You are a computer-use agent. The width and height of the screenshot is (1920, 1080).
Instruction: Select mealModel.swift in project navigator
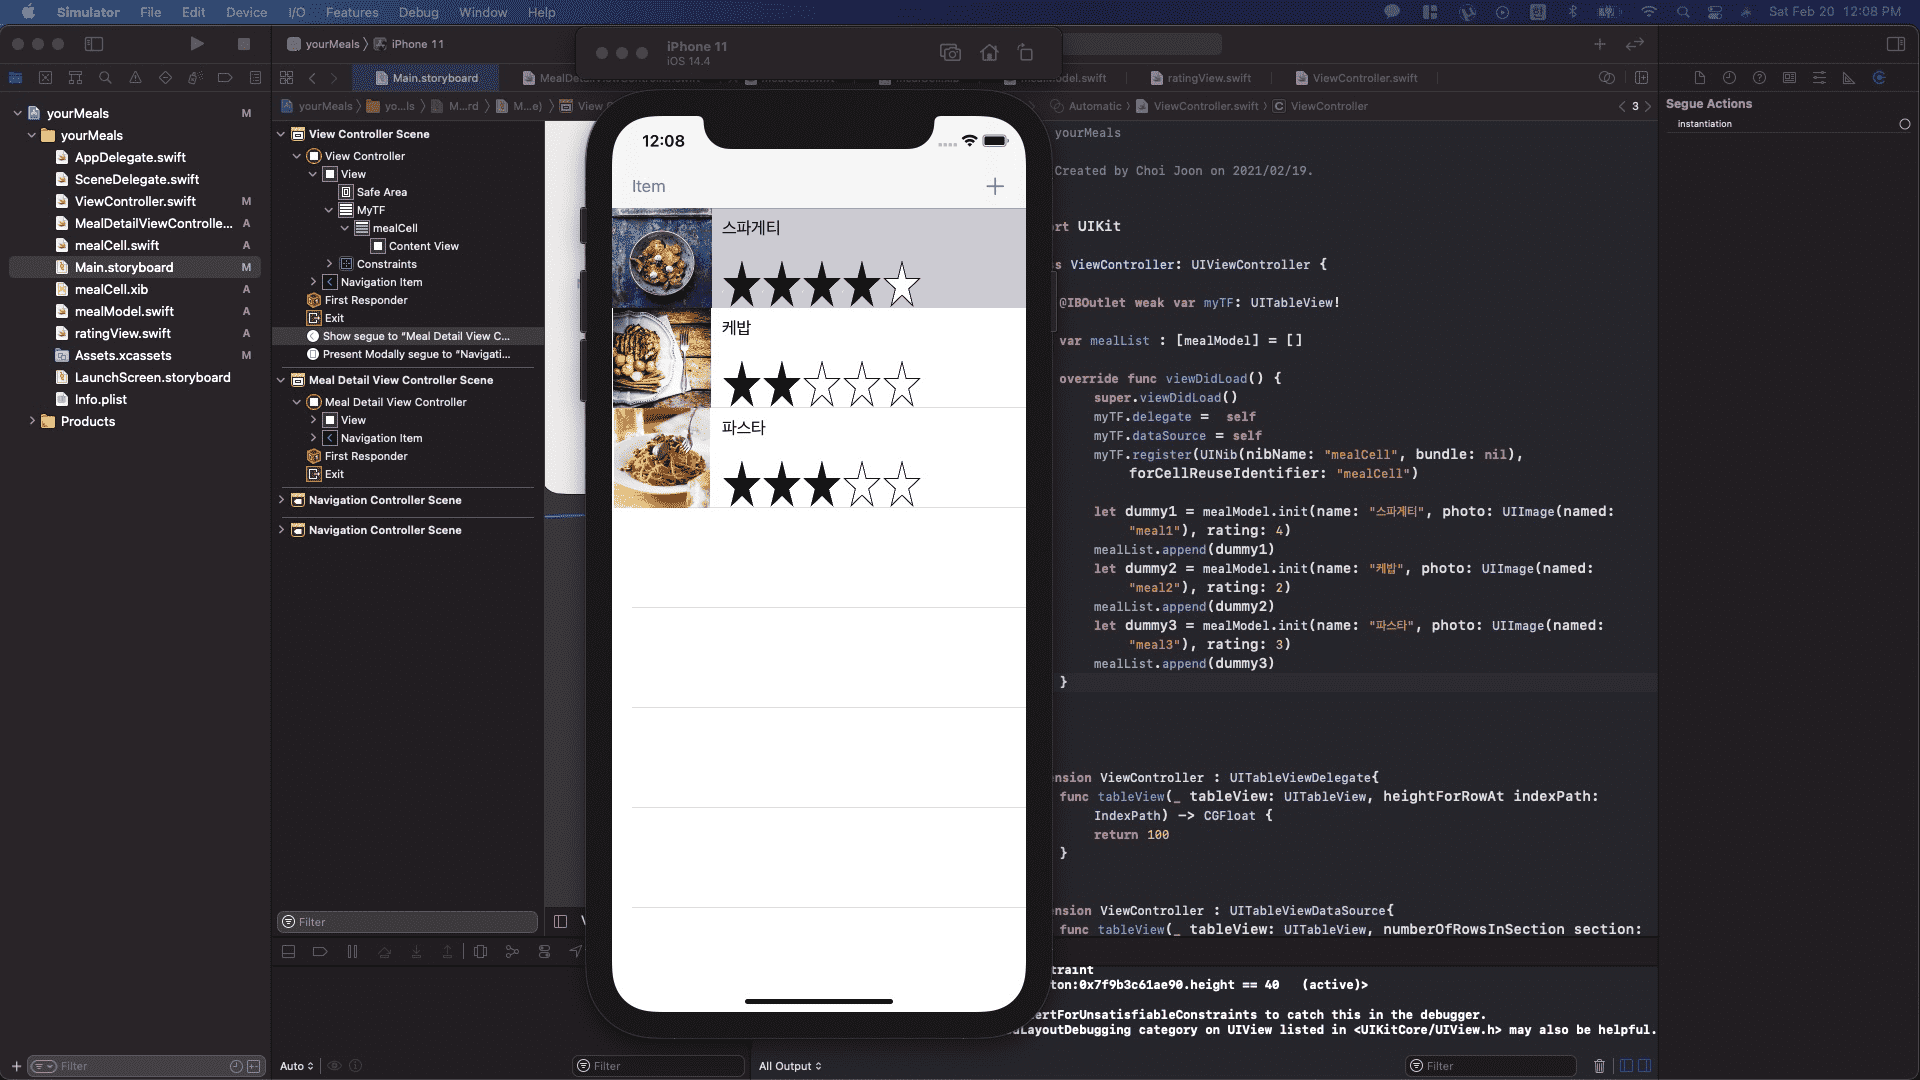(x=124, y=311)
